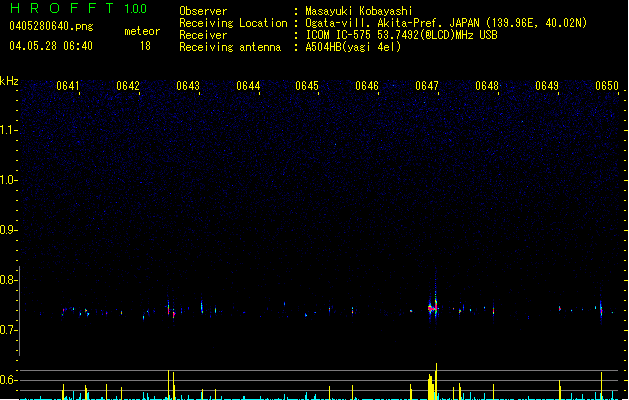Image resolution: width=629 pixels, height=400 pixels.
Task: Click the observer name Masayuki Kobayashi
Action: [359, 11]
